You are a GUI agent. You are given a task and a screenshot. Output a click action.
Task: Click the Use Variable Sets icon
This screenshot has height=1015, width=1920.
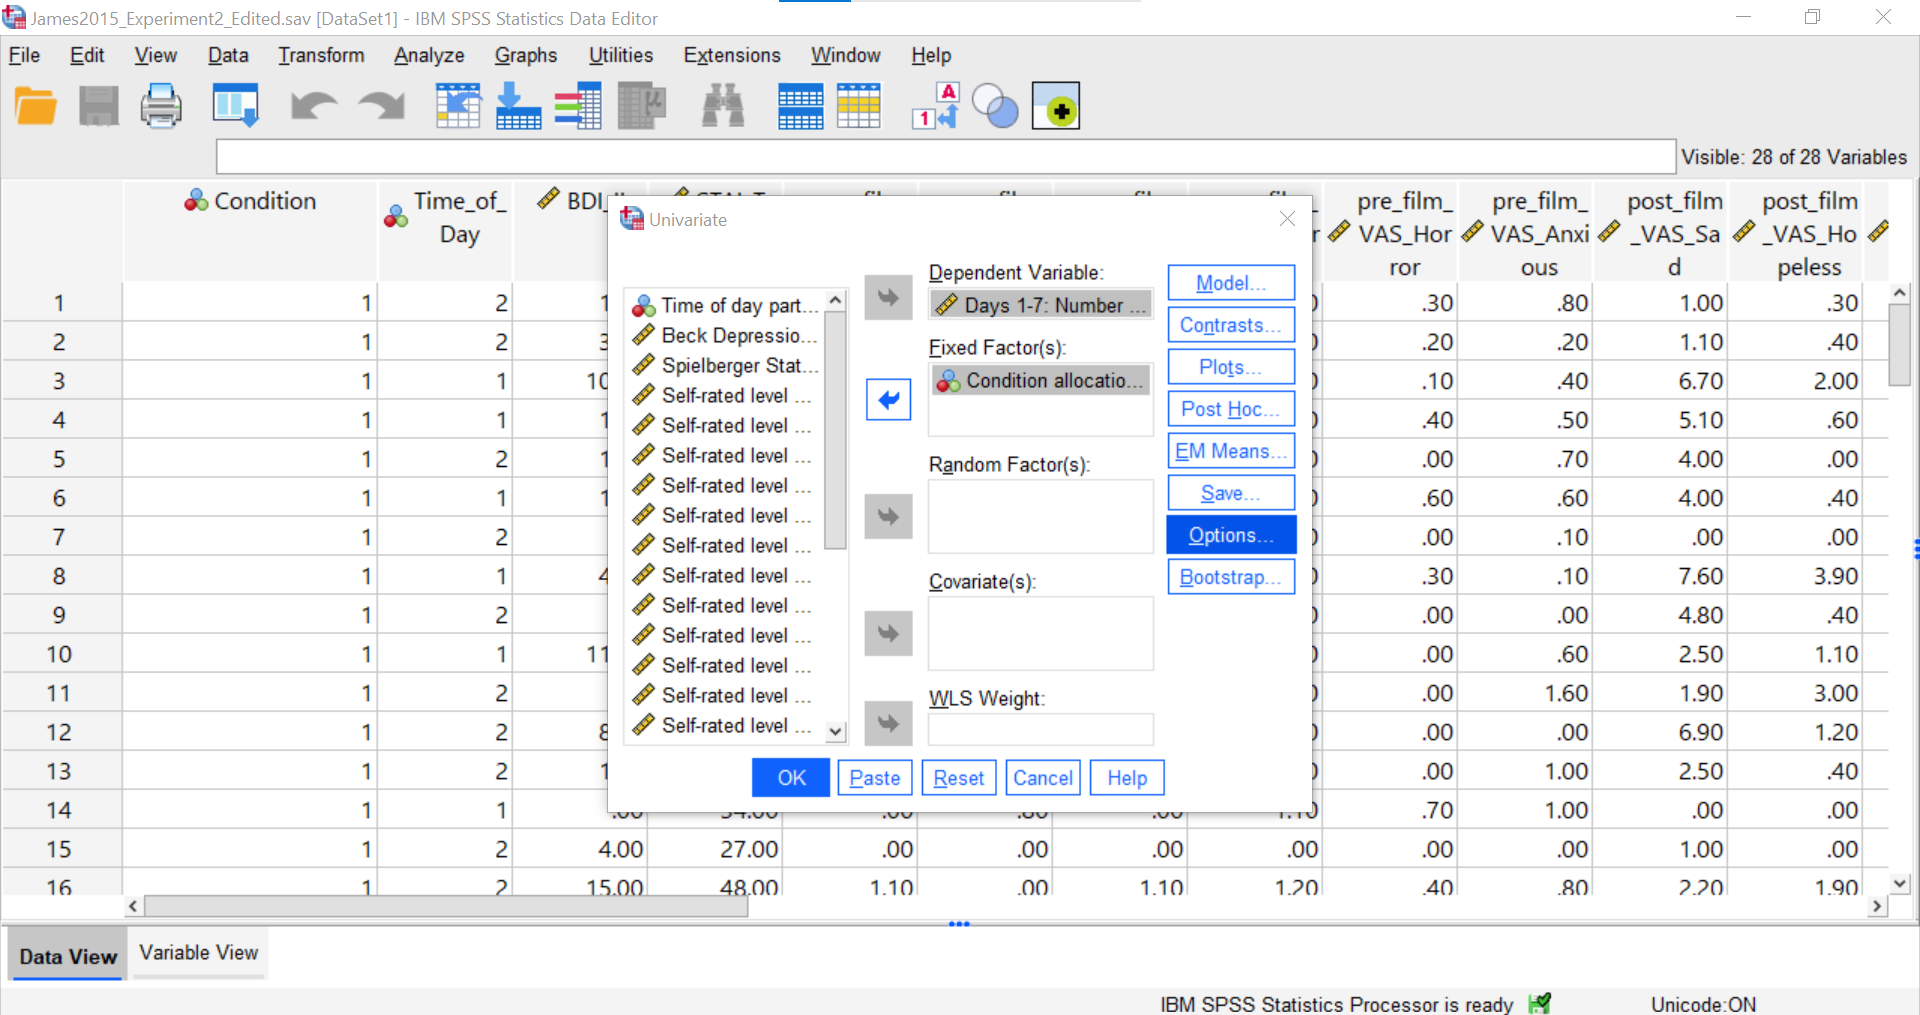point(995,106)
